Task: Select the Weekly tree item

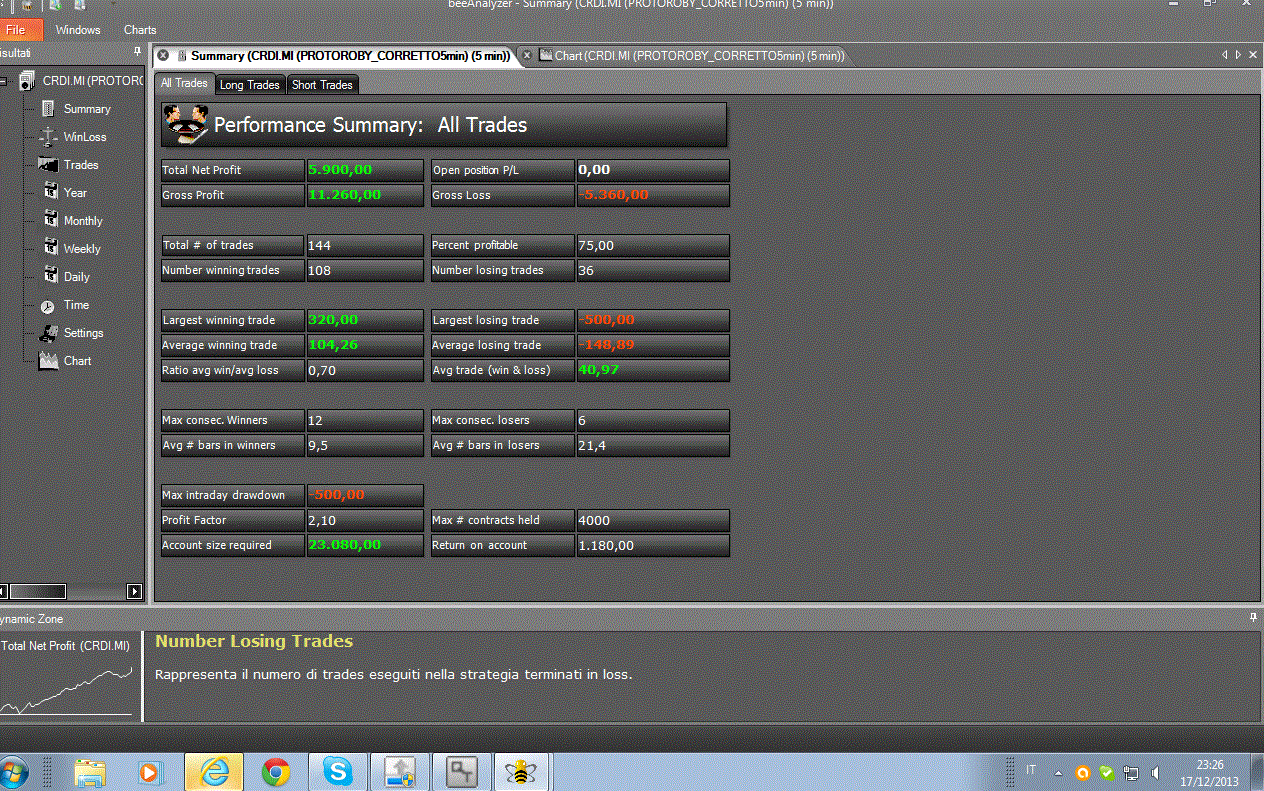Action: tap(82, 249)
